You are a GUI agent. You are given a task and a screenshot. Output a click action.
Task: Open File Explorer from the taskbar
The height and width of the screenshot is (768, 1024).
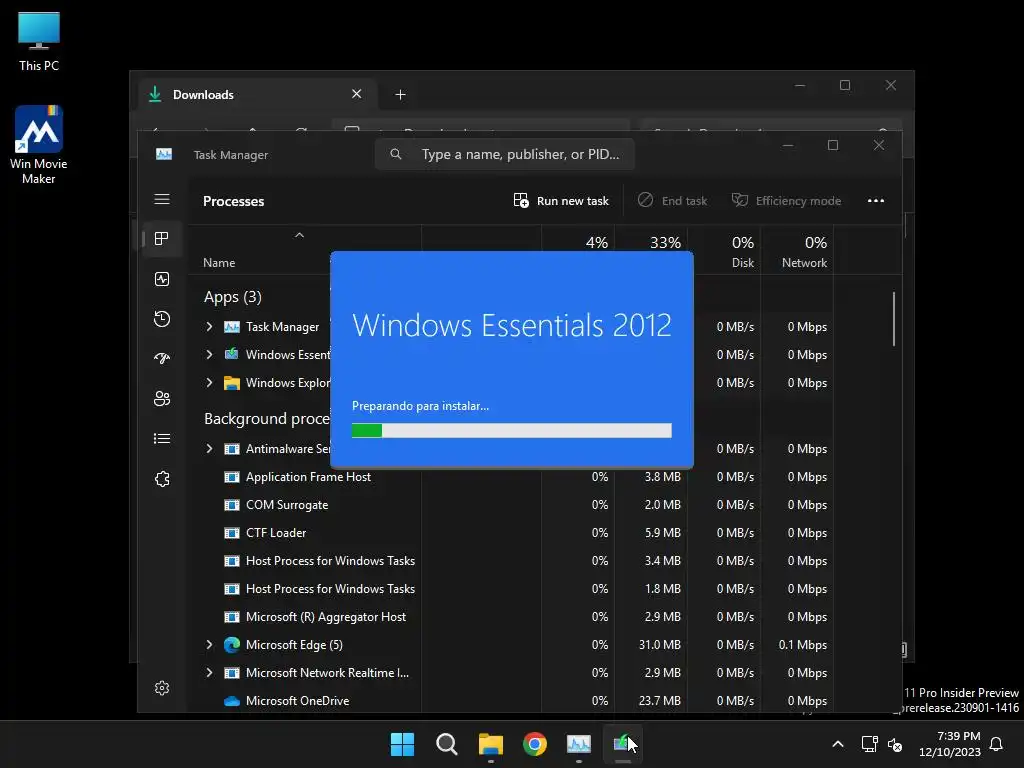click(490, 744)
